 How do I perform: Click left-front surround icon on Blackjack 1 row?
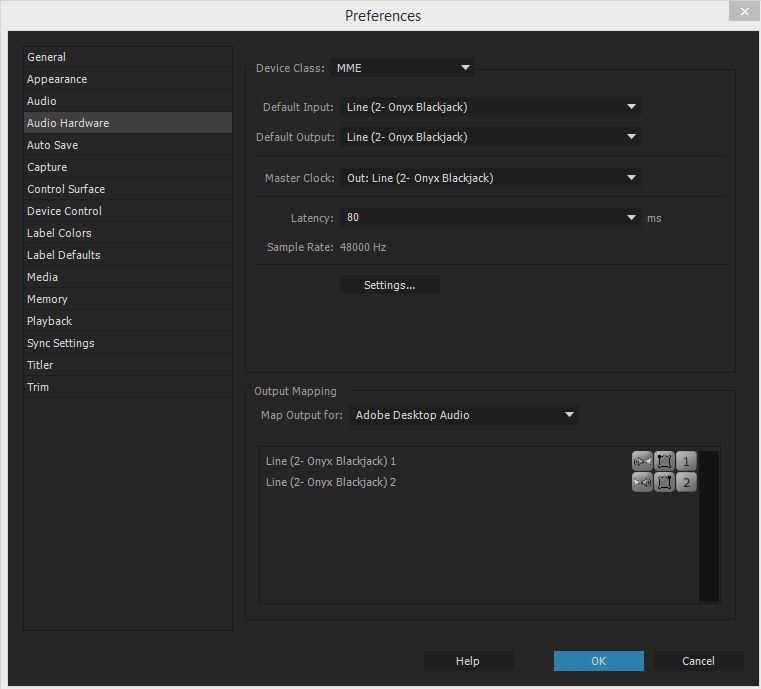pyautogui.click(x=664, y=461)
